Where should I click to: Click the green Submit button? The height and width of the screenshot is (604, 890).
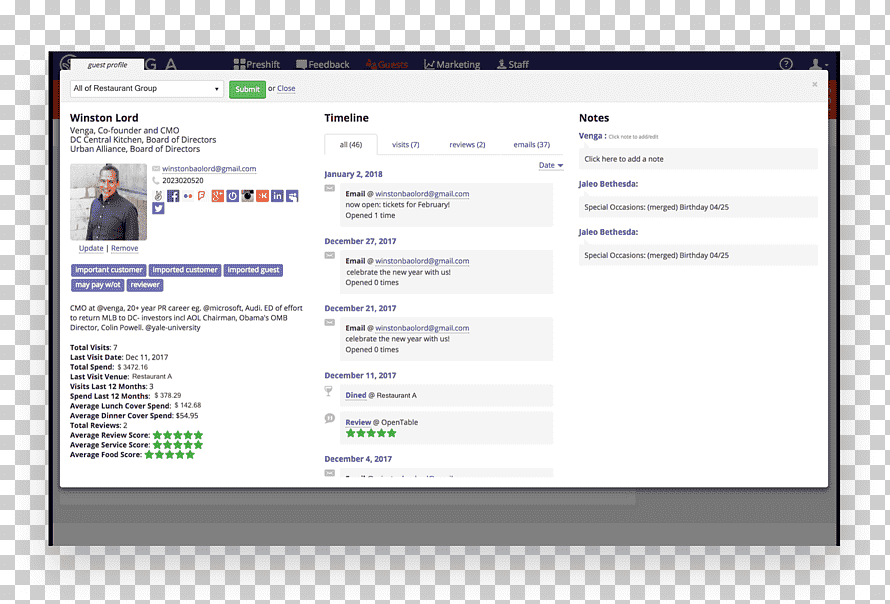(247, 89)
